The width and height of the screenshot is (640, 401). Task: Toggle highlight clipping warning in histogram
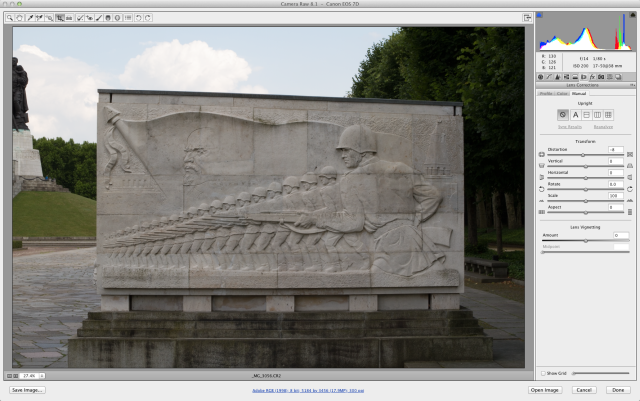[633, 15]
